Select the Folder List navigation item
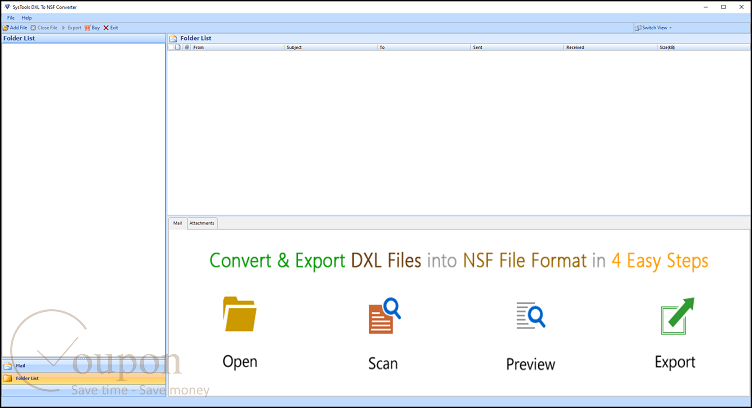 pos(83,378)
